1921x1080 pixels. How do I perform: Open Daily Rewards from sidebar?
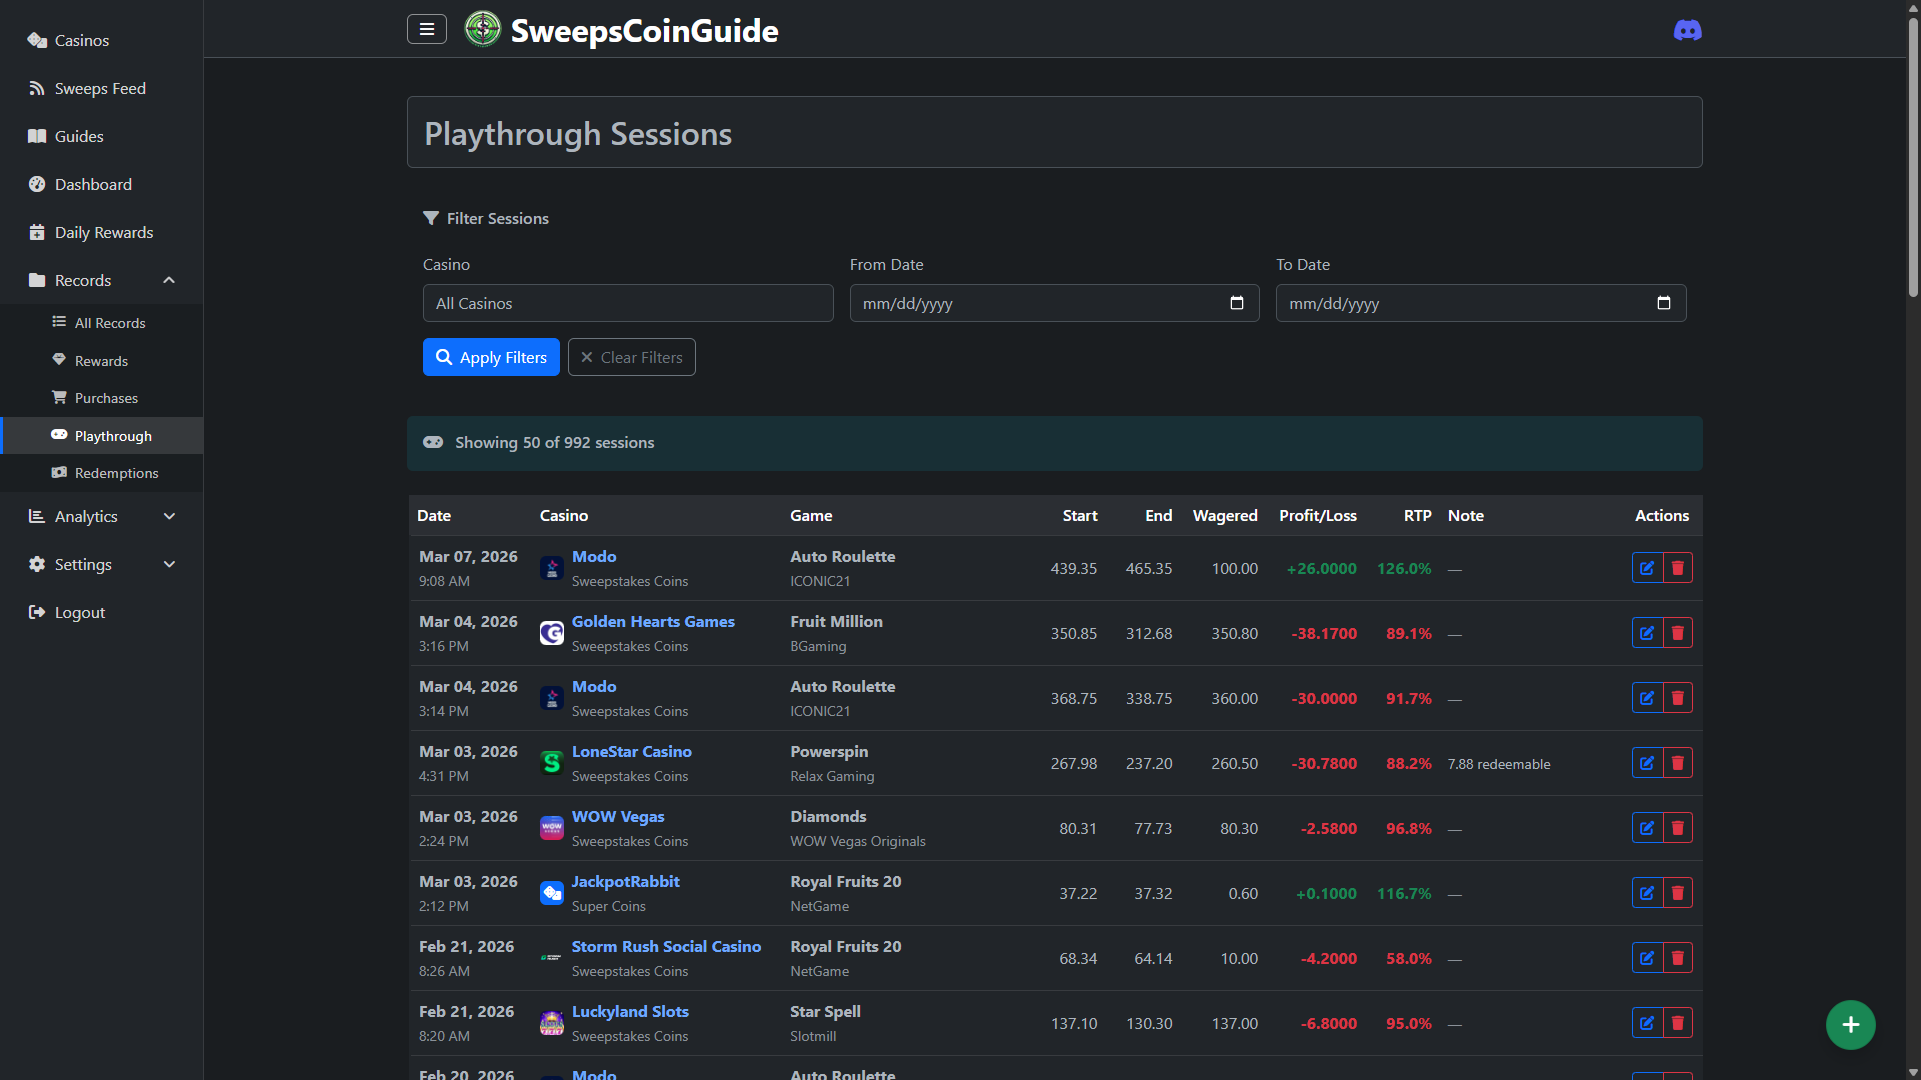(x=103, y=232)
